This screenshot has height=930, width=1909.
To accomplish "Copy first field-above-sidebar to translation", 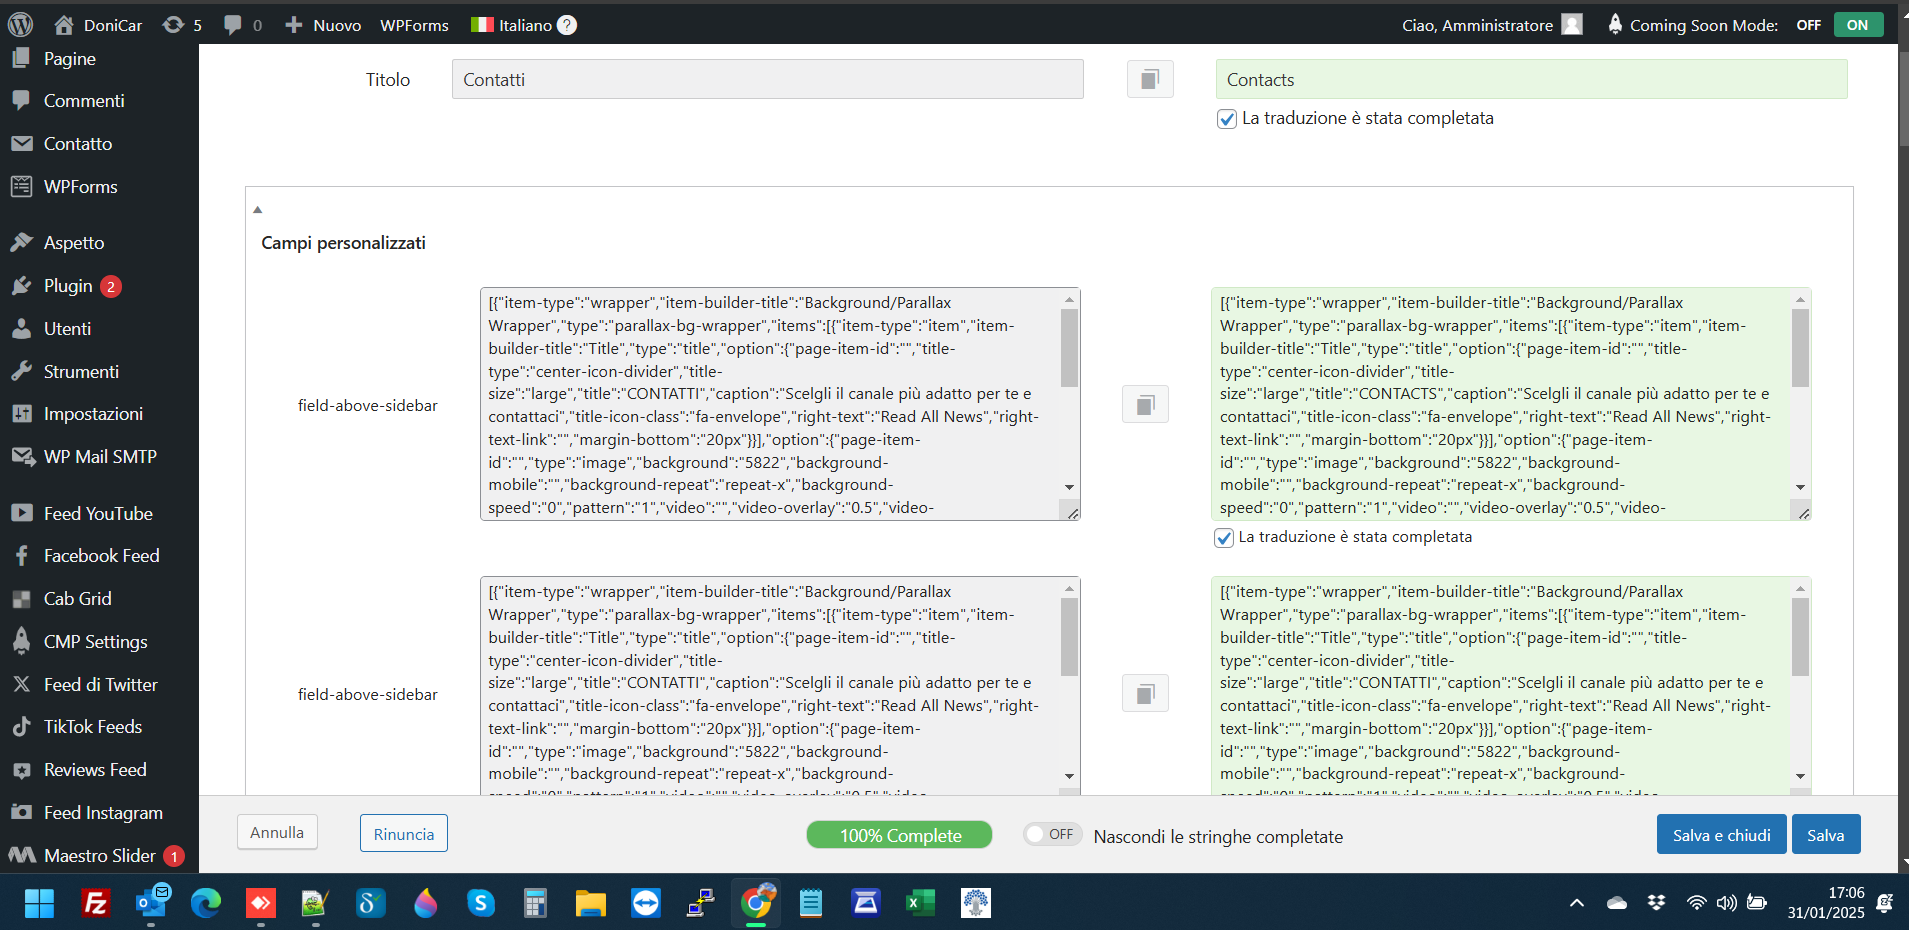I will (x=1145, y=404).
